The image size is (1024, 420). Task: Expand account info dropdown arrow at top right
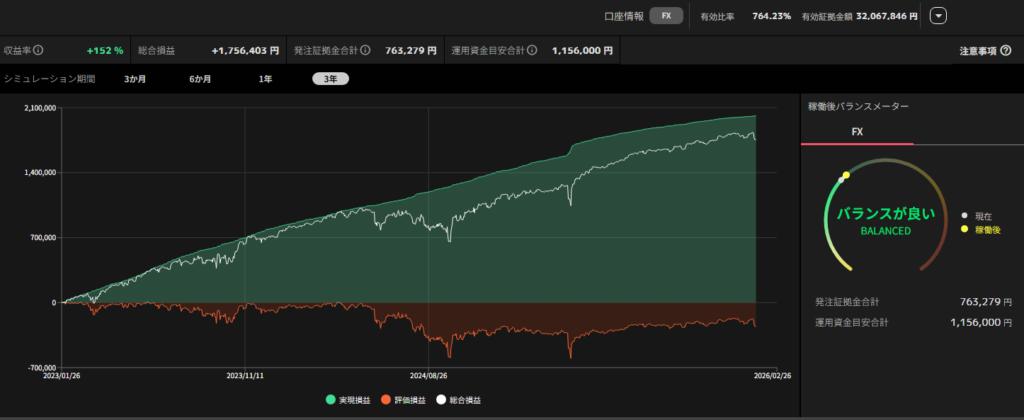pos(937,15)
